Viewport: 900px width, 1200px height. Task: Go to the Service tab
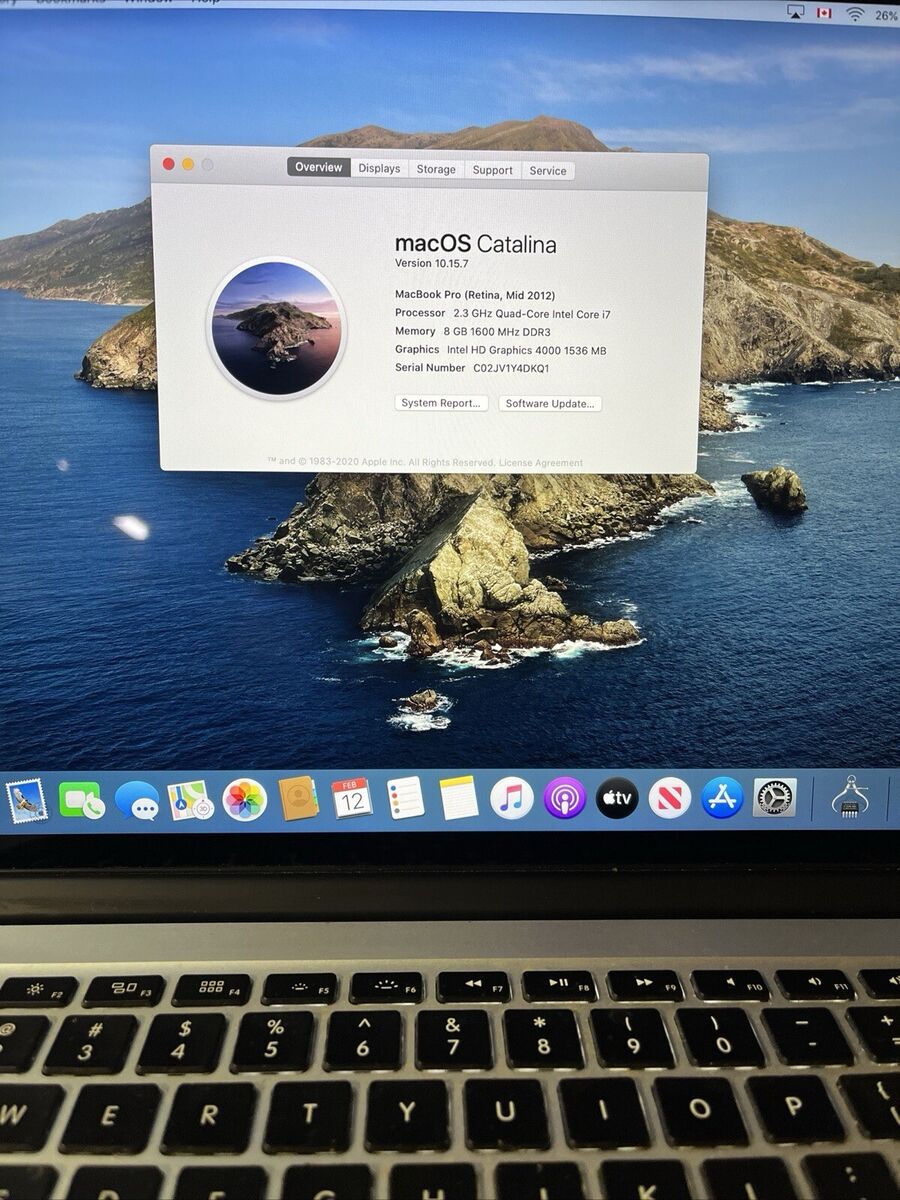click(x=548, y=171)
